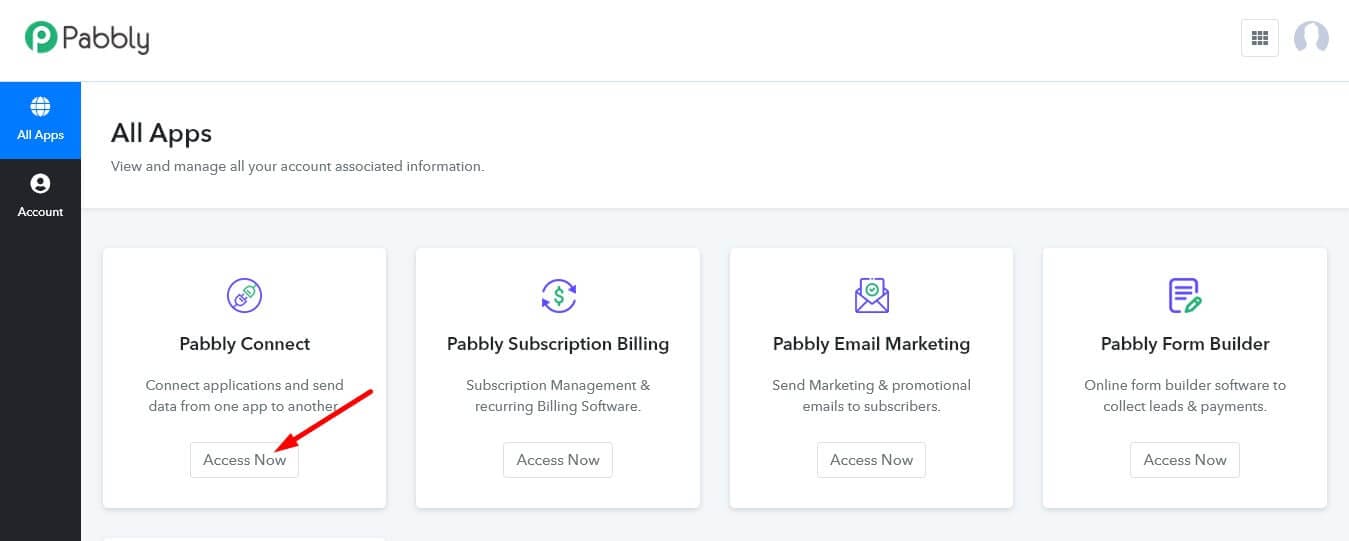Click the Form Builder document icon
Image resolution: width=1349 pixels, height=541 pixels.
click(x=1185, y=295)
